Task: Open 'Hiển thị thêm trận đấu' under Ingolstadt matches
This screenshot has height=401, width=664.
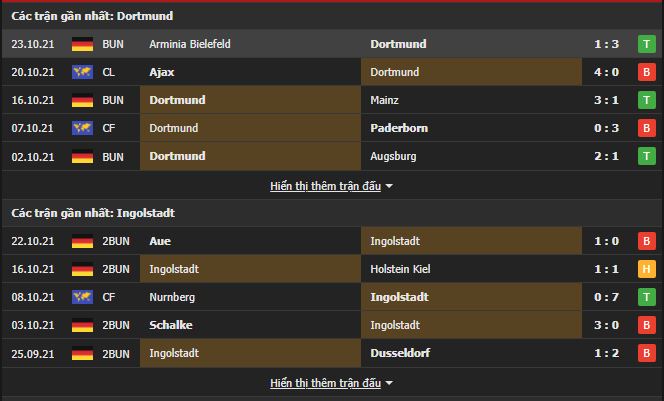Action: [x=326, y=383]
